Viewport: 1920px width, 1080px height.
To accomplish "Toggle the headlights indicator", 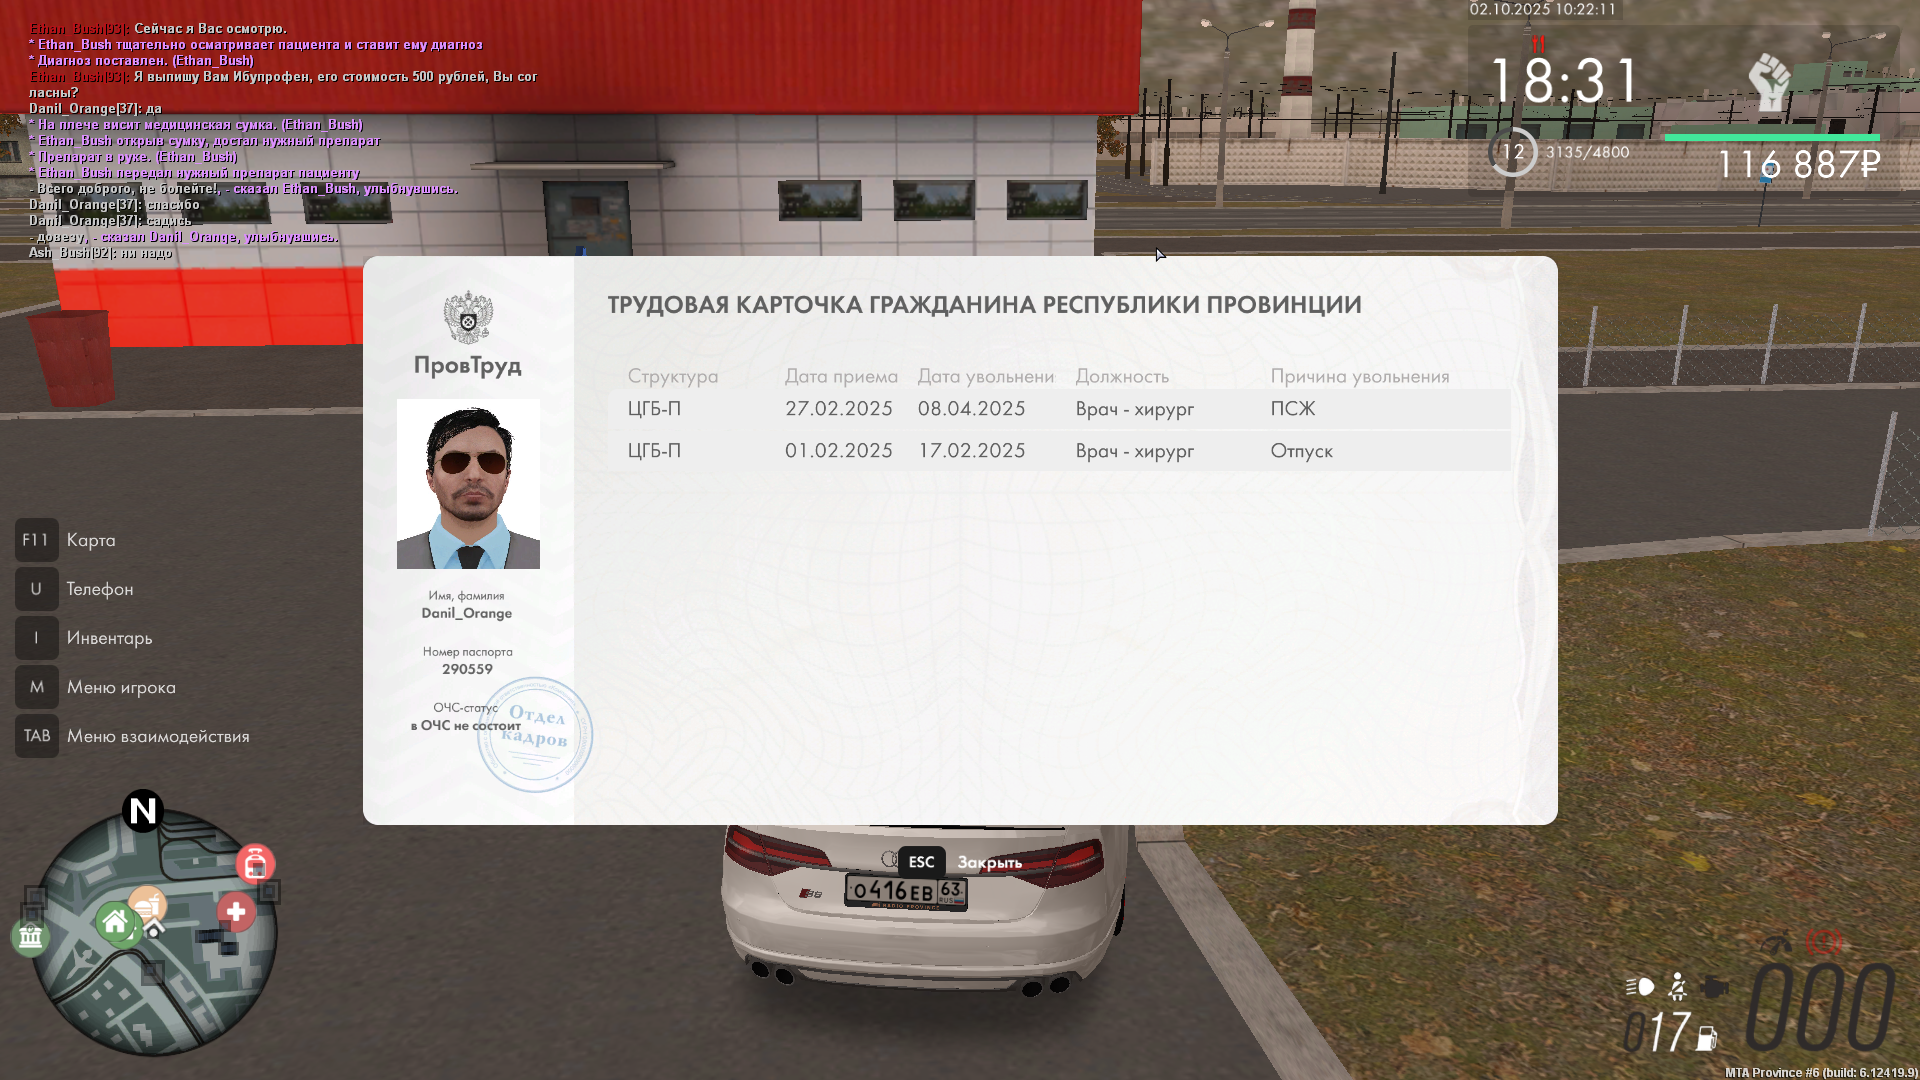I will click(1640, 987).
